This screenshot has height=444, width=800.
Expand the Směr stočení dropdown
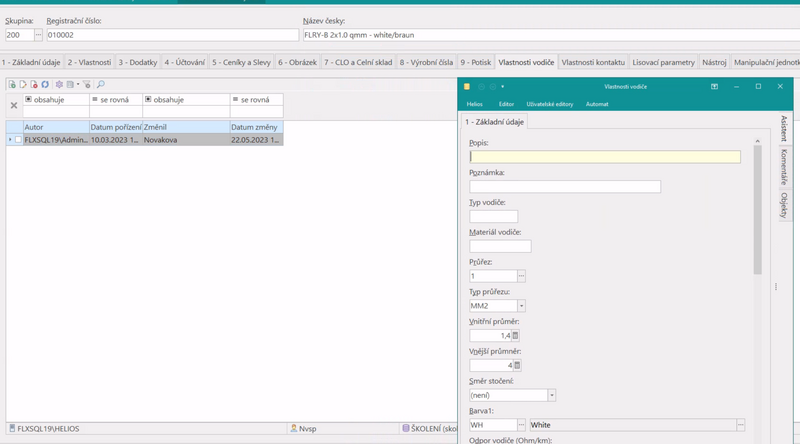[x=551, y=396]
